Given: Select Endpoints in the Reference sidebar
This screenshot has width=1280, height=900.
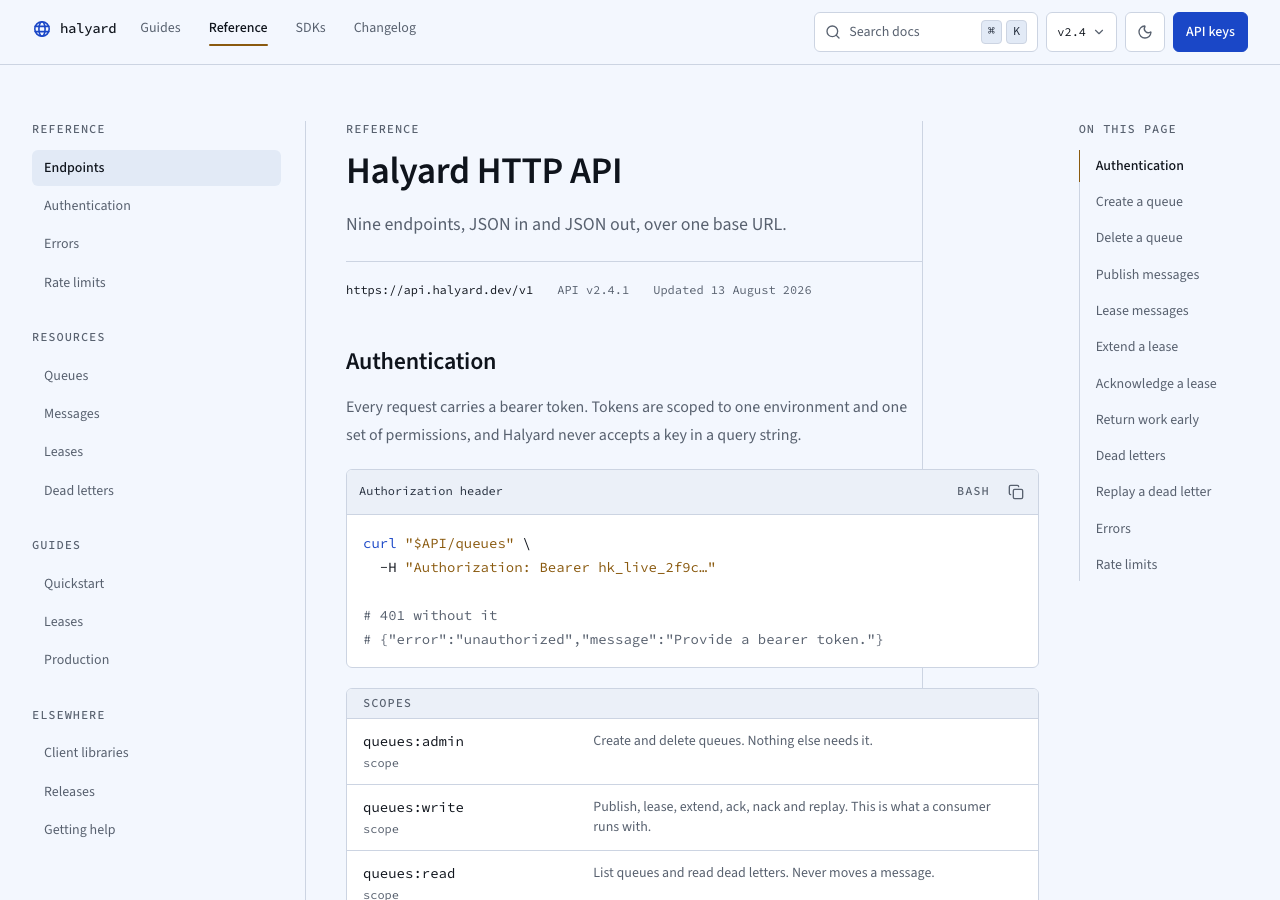Looking at the screenshot, I should (156, 168).
